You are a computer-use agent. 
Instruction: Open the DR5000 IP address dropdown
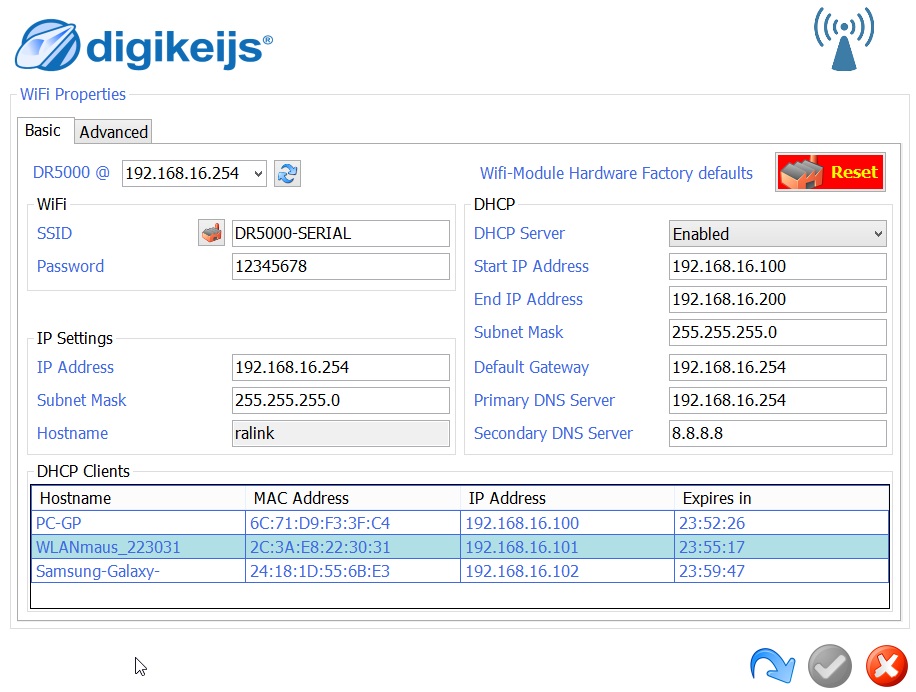(258, 173)
